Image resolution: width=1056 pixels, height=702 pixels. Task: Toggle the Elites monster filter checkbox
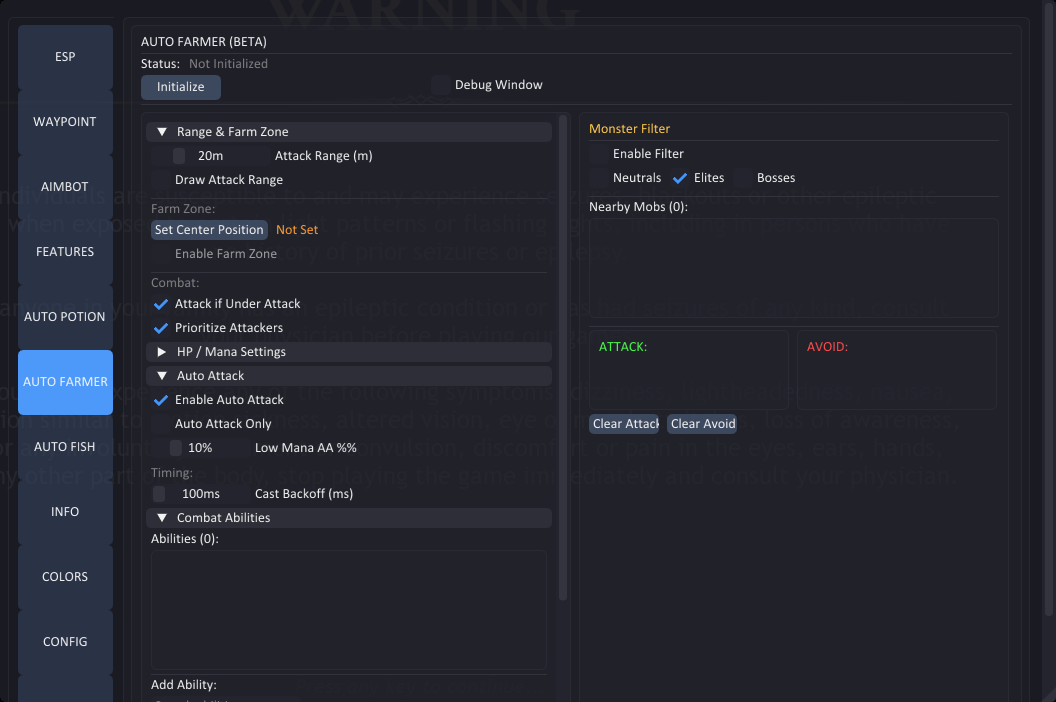tap(680, 178)
